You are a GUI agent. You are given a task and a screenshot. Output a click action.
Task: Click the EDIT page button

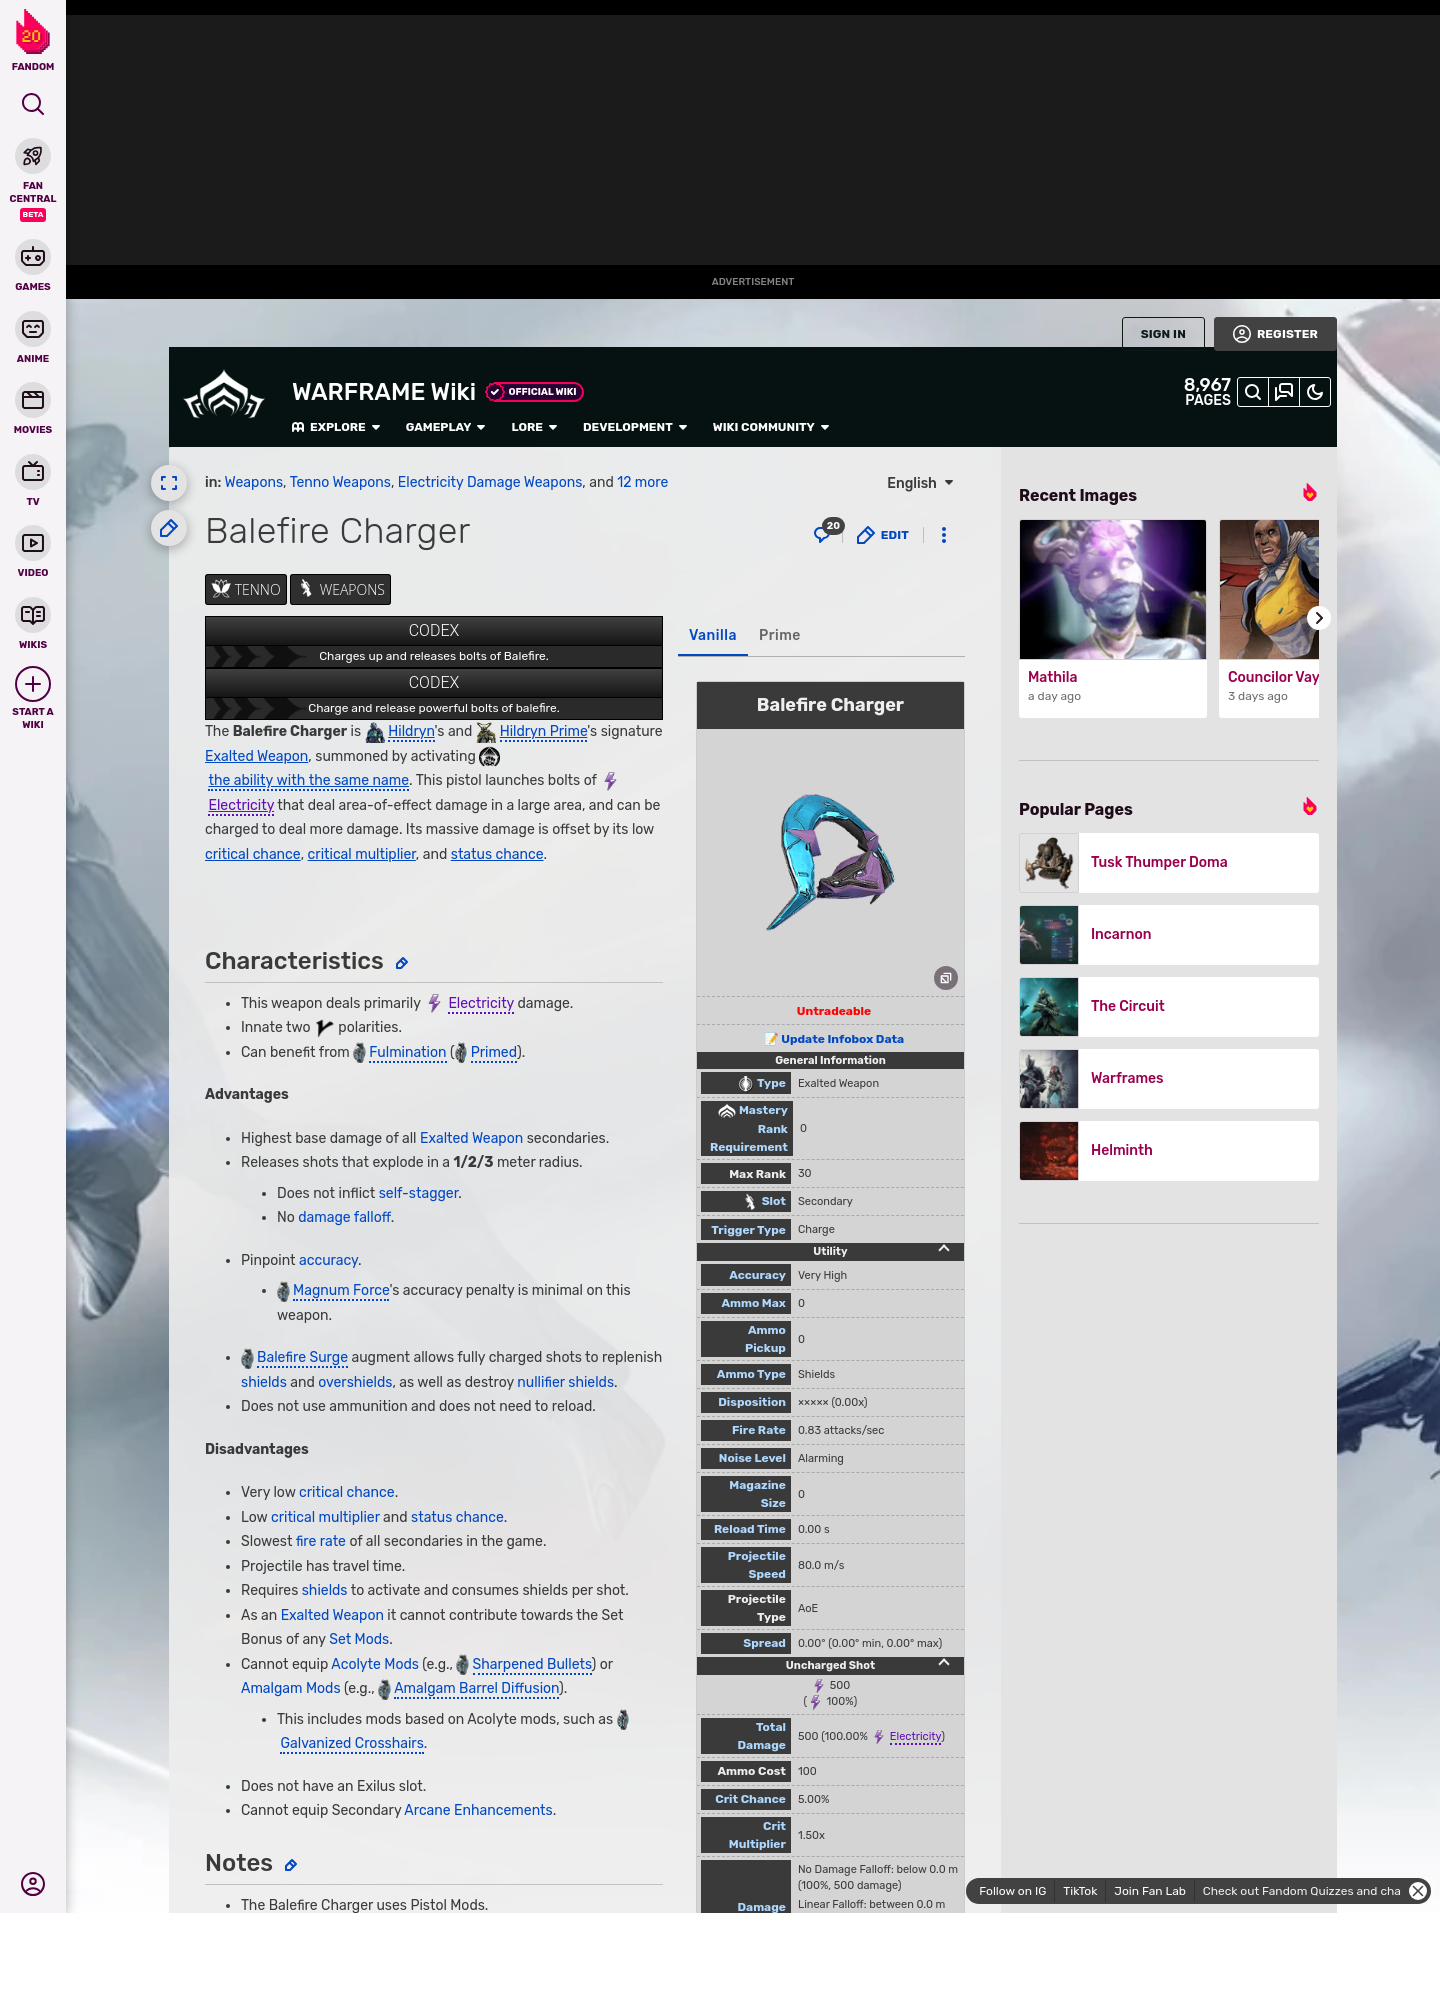[x=883, y=535]
